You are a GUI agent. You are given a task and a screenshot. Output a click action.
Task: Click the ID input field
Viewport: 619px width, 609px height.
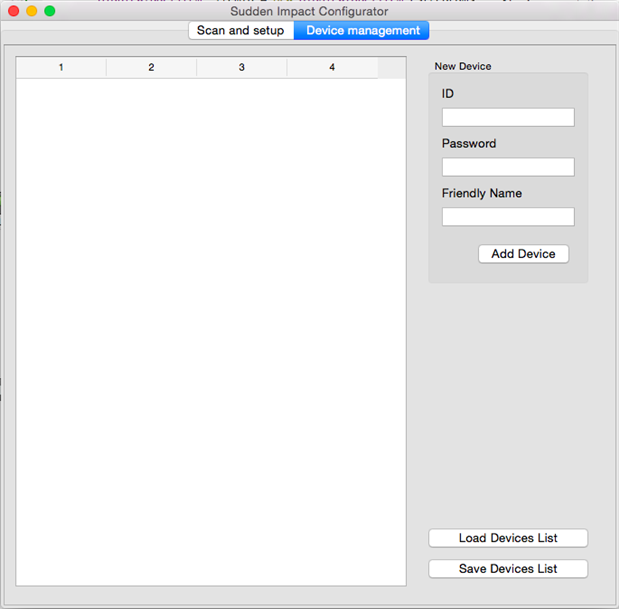[508, 117]
